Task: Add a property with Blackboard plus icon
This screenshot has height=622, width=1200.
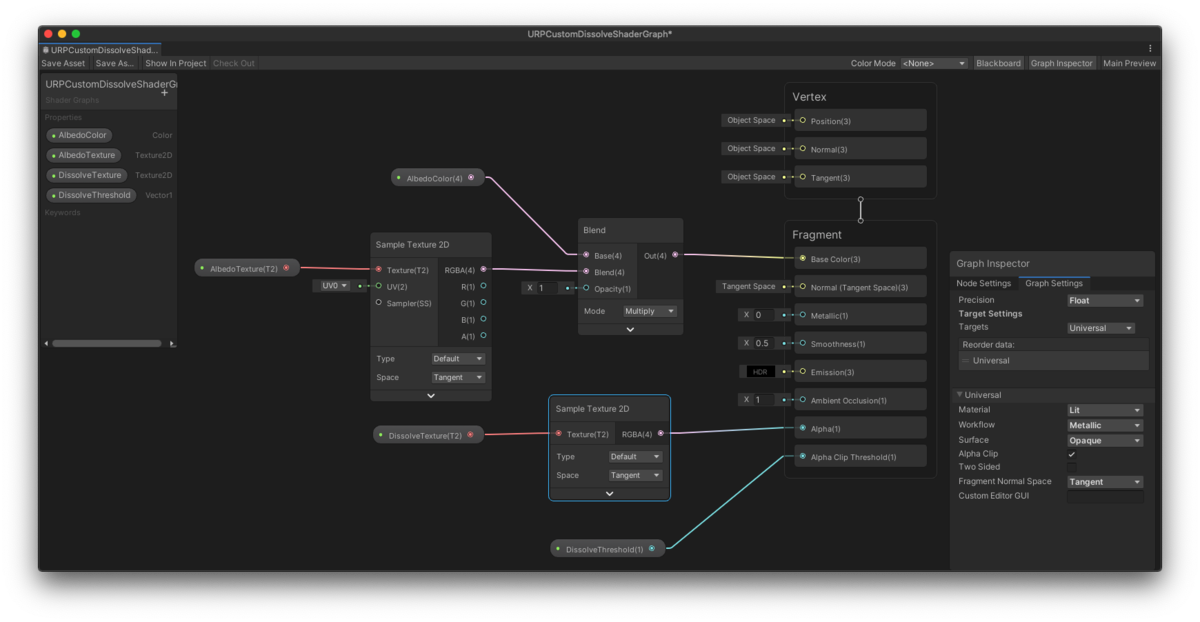Action: point(165,93)
